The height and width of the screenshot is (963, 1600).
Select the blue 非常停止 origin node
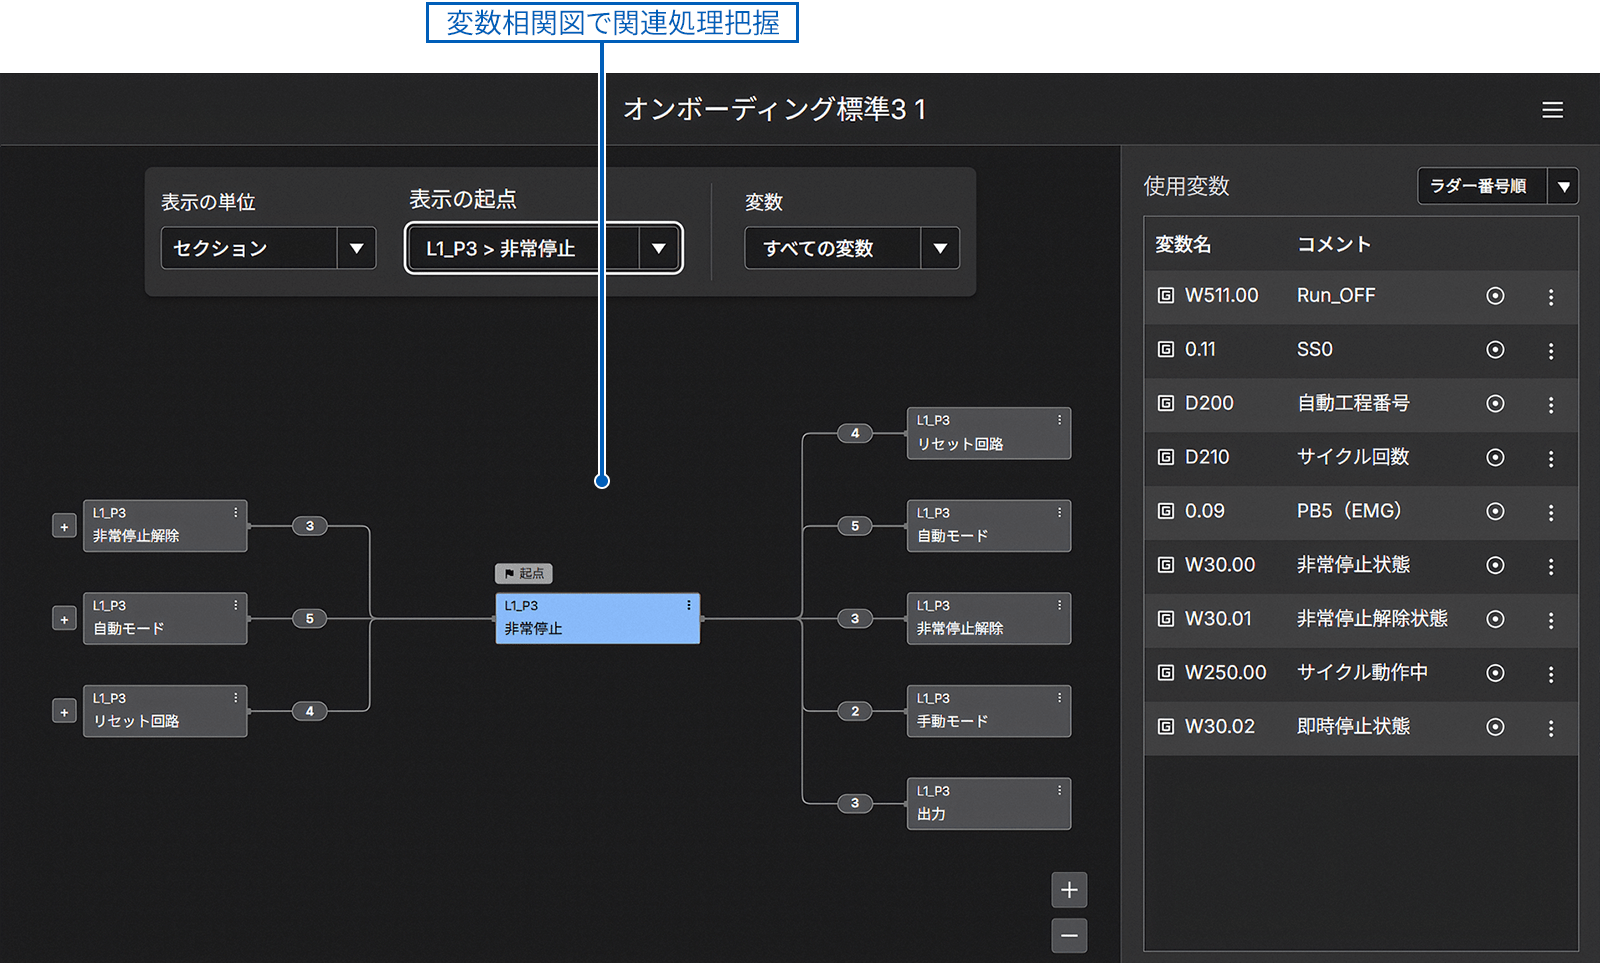point(597,619)
